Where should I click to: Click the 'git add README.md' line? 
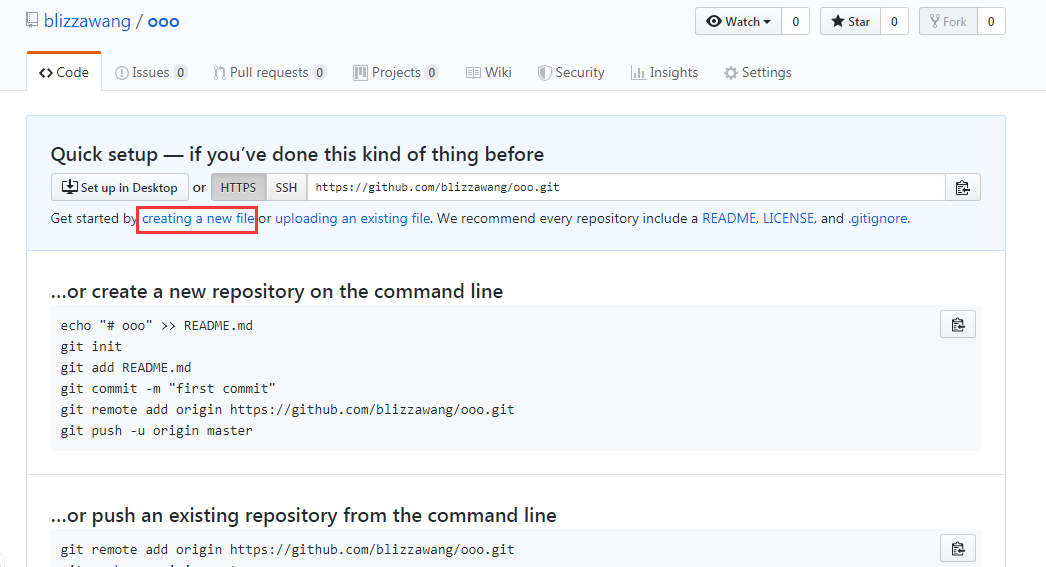[x=126, y=368]
